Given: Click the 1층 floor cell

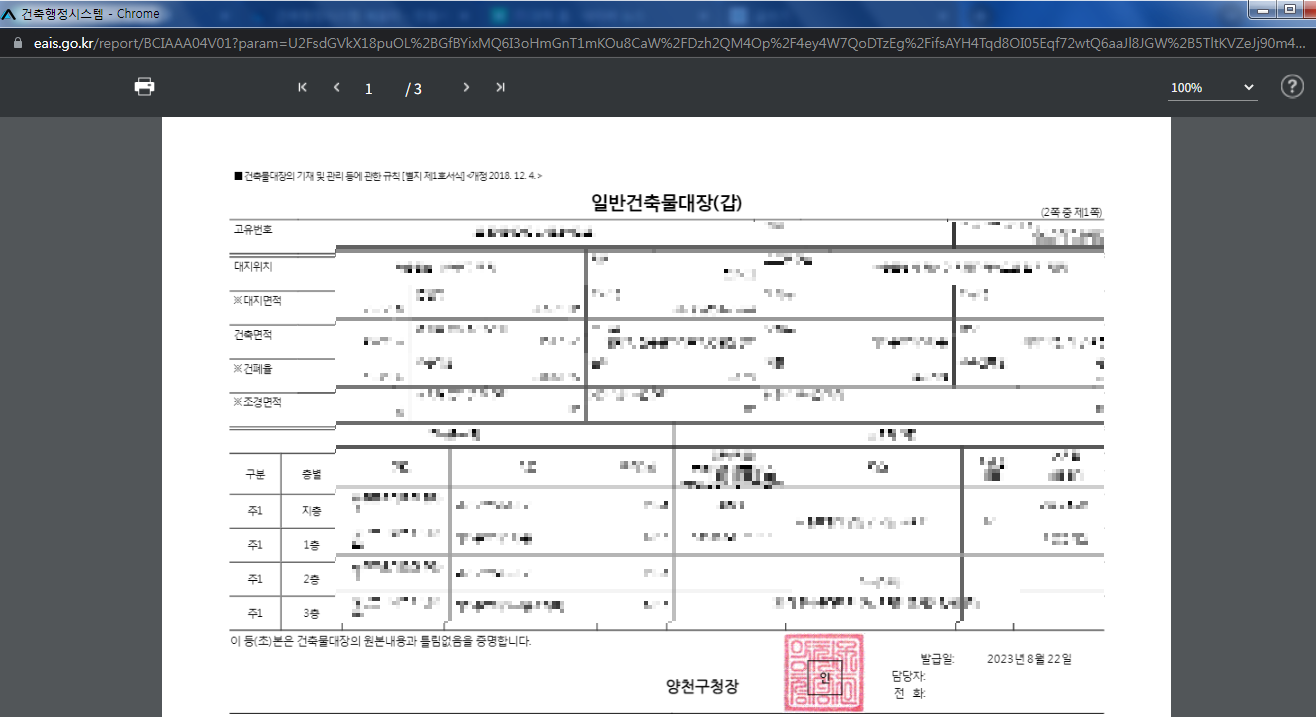Looking at the screenshot, I should tap(312, 545).
